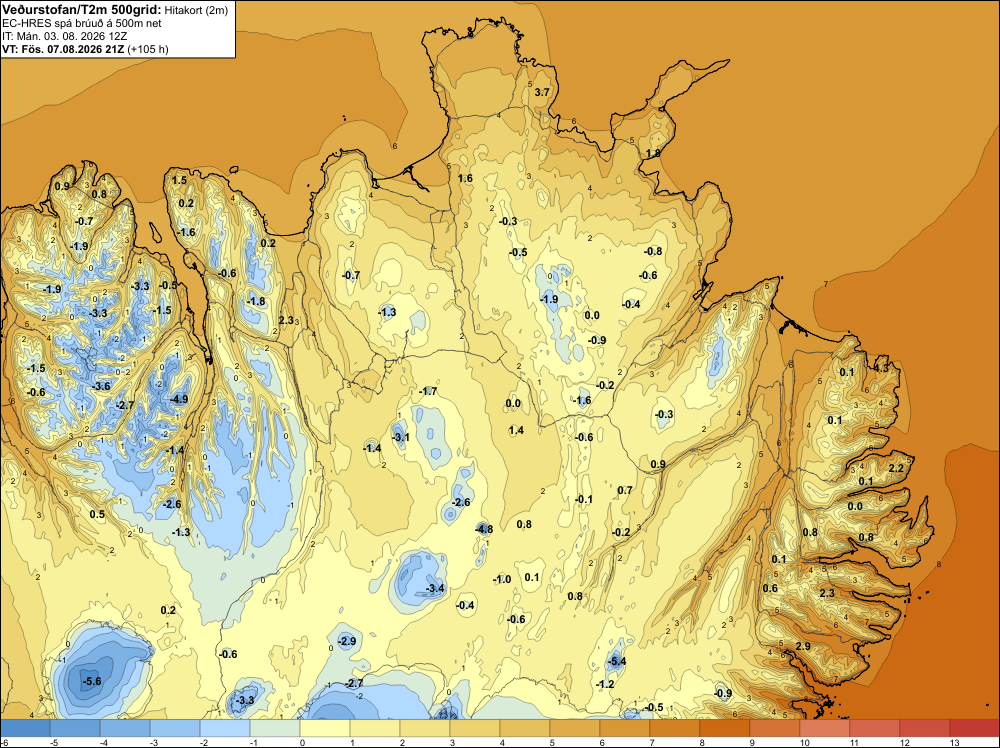The width and height of the screenshot is (1000, 748).
Task: Click the Veðurstofan/T2m 500grid title text
Action: [81, 9]
